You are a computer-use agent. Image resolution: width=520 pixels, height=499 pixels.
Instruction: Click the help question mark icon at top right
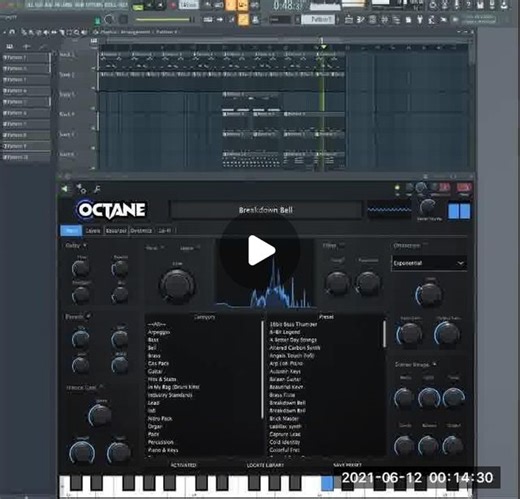(468, 5)
